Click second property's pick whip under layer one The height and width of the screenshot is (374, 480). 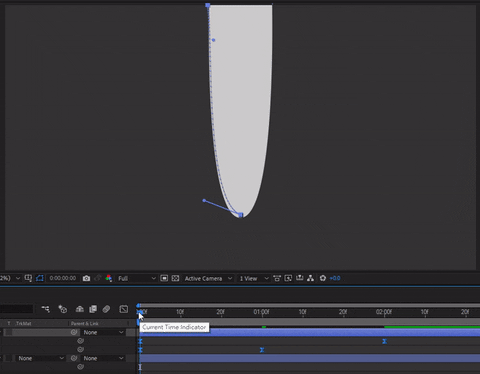point(80,350)
